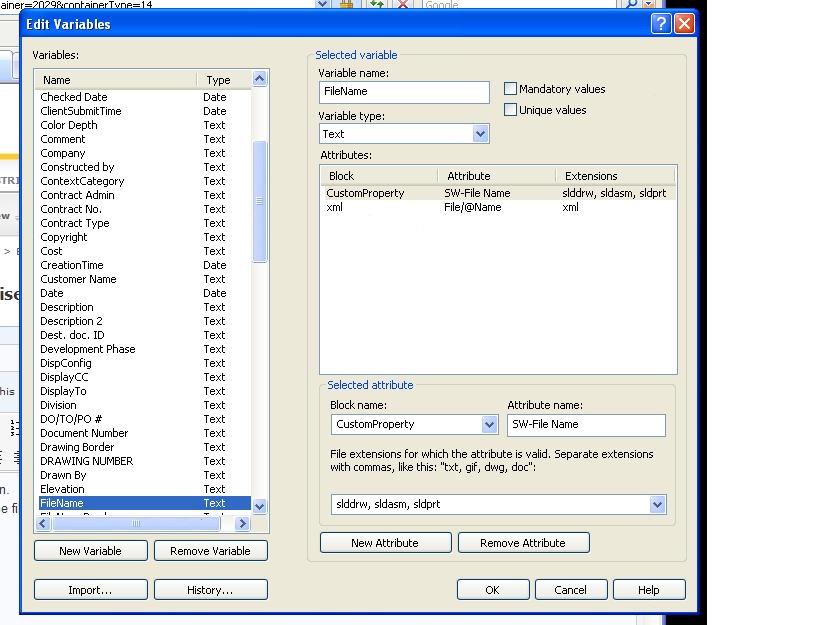The image size is (816, 625).
Task: Click the Remove Variable button
Action: (x=211, y=551)
